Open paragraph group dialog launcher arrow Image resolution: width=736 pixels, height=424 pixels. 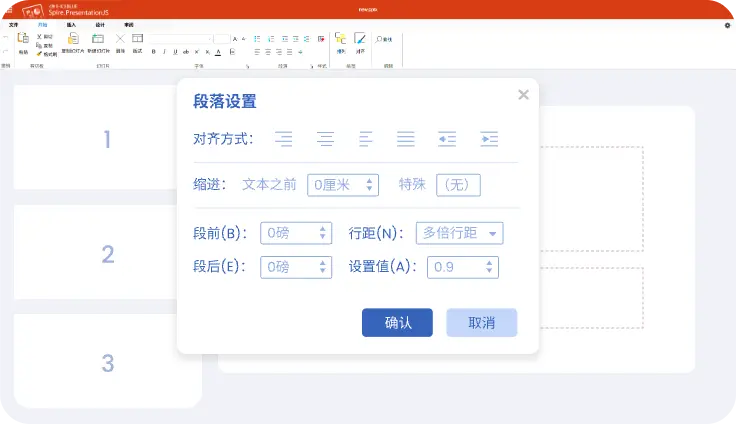pos(312,66)
